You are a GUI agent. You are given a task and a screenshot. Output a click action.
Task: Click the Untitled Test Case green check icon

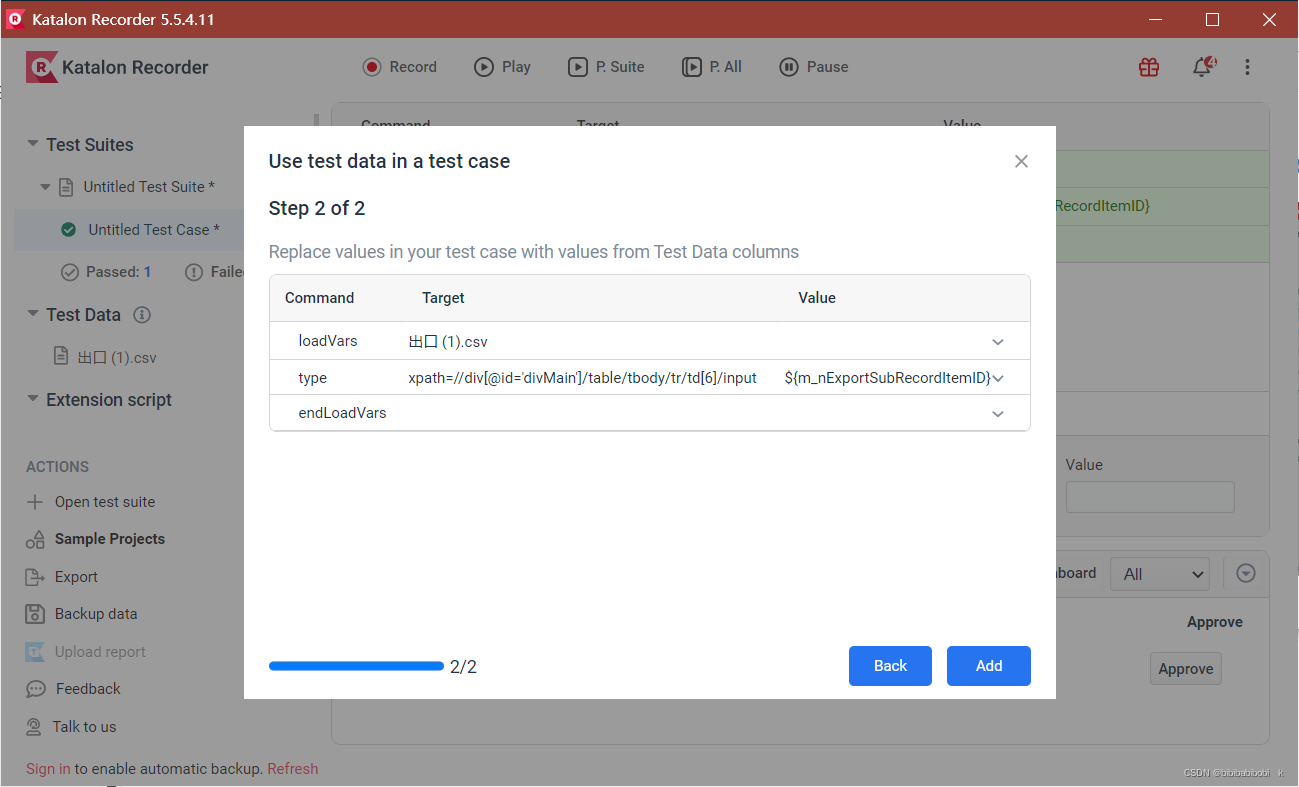click(x=69, y=230)
